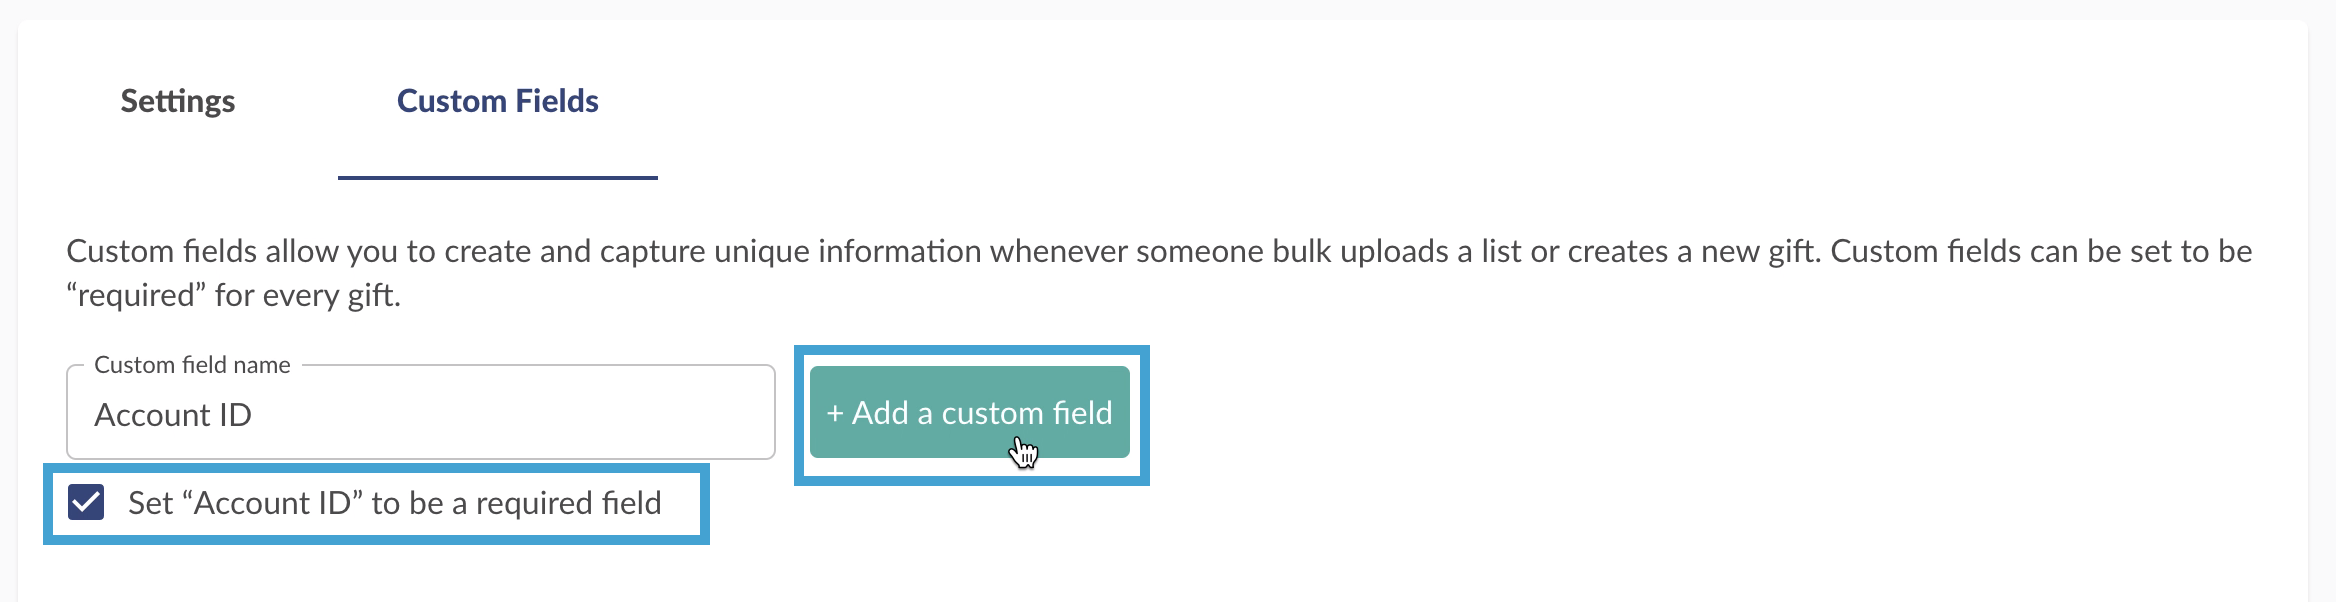Focus the text box containing Account ID
2336x602 pixels.
pyautogui.click(x=421, y=412)
